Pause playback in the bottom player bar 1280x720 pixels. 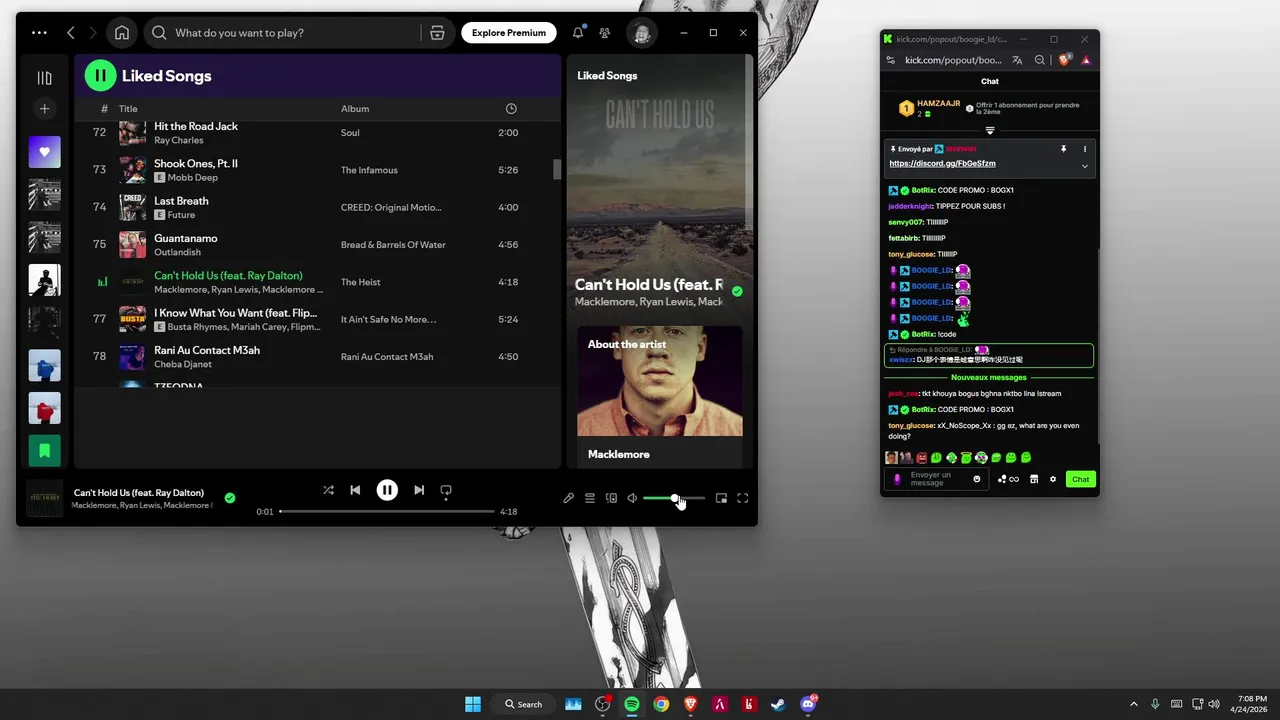pos(387,490)
